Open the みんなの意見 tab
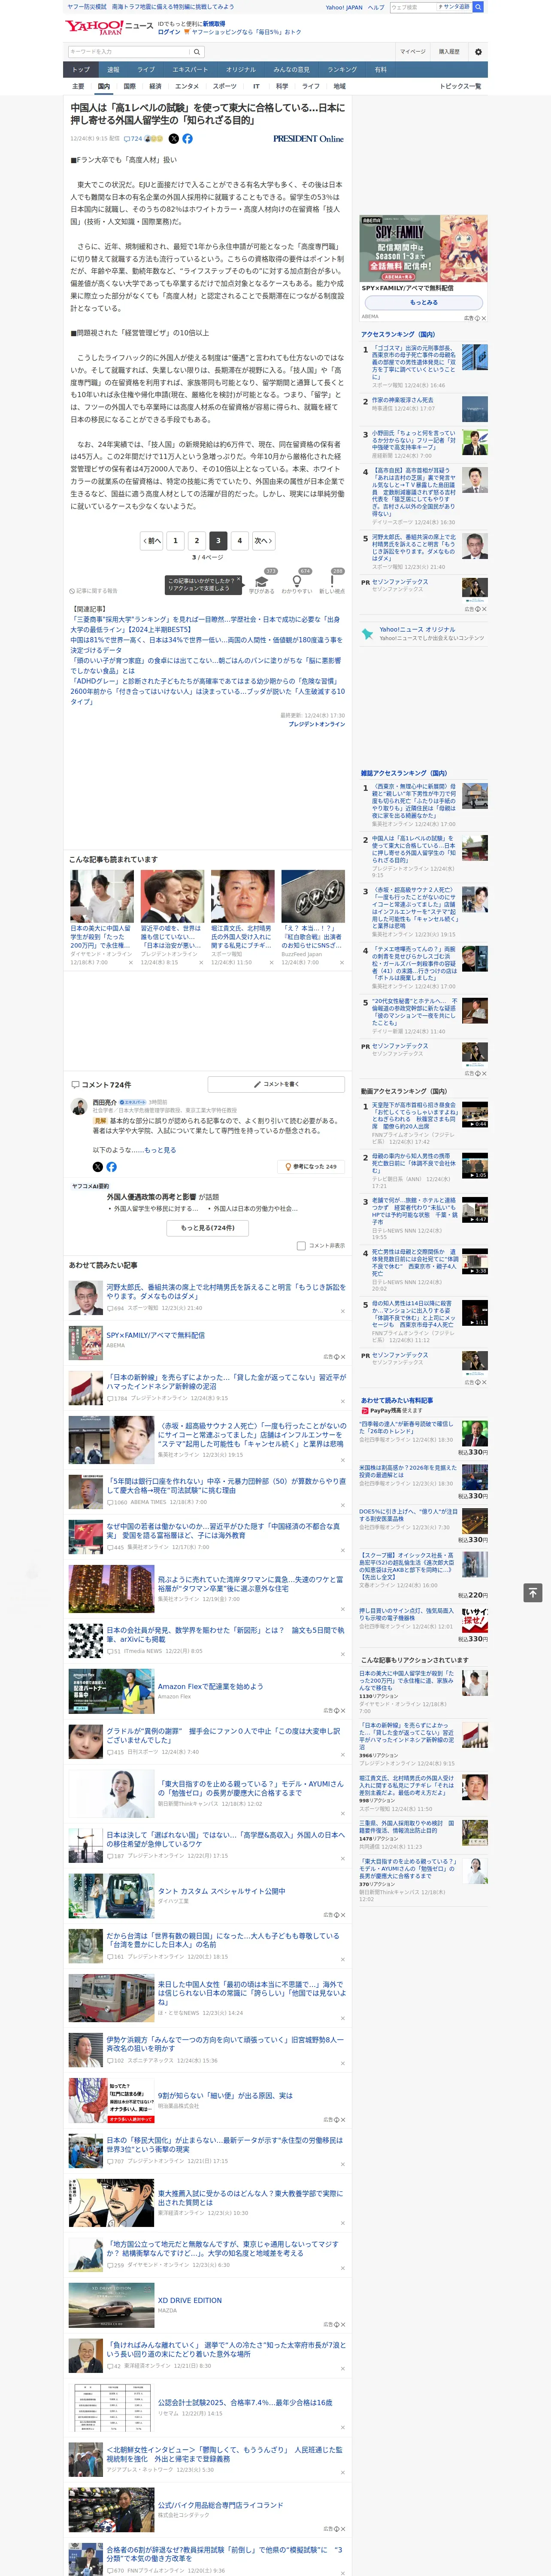Image resolution: width=551 pixels, height=2576 pixels. (292, 70)
